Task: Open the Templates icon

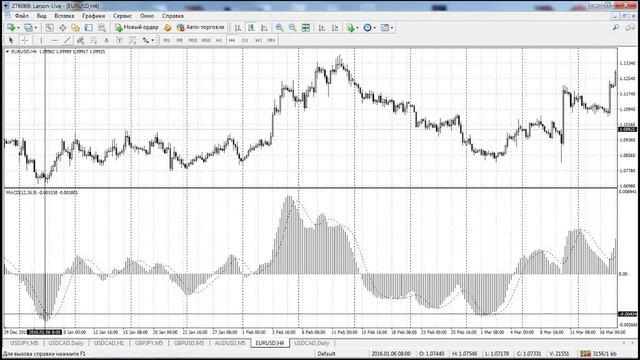Action: (x=384, y=28)
